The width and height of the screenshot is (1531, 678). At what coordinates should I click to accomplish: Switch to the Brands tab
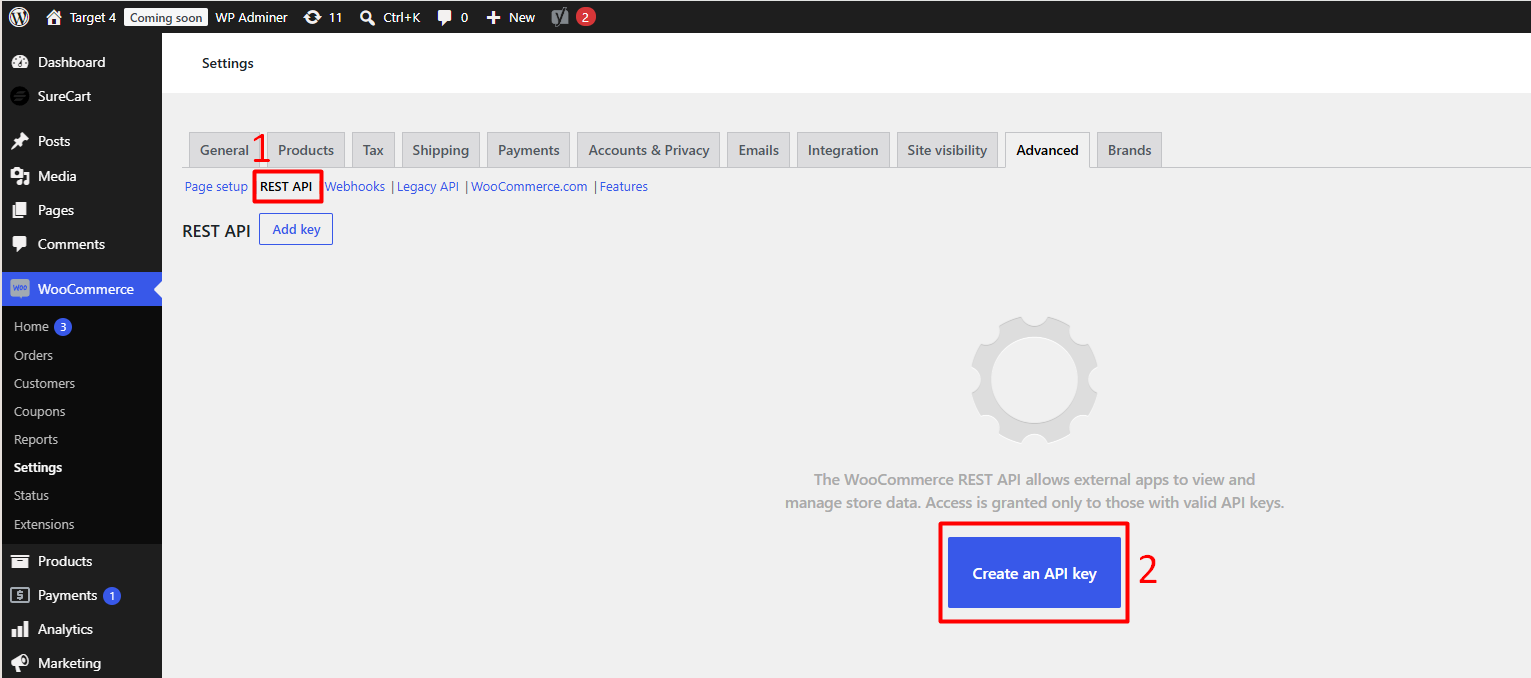point(1129,150)
